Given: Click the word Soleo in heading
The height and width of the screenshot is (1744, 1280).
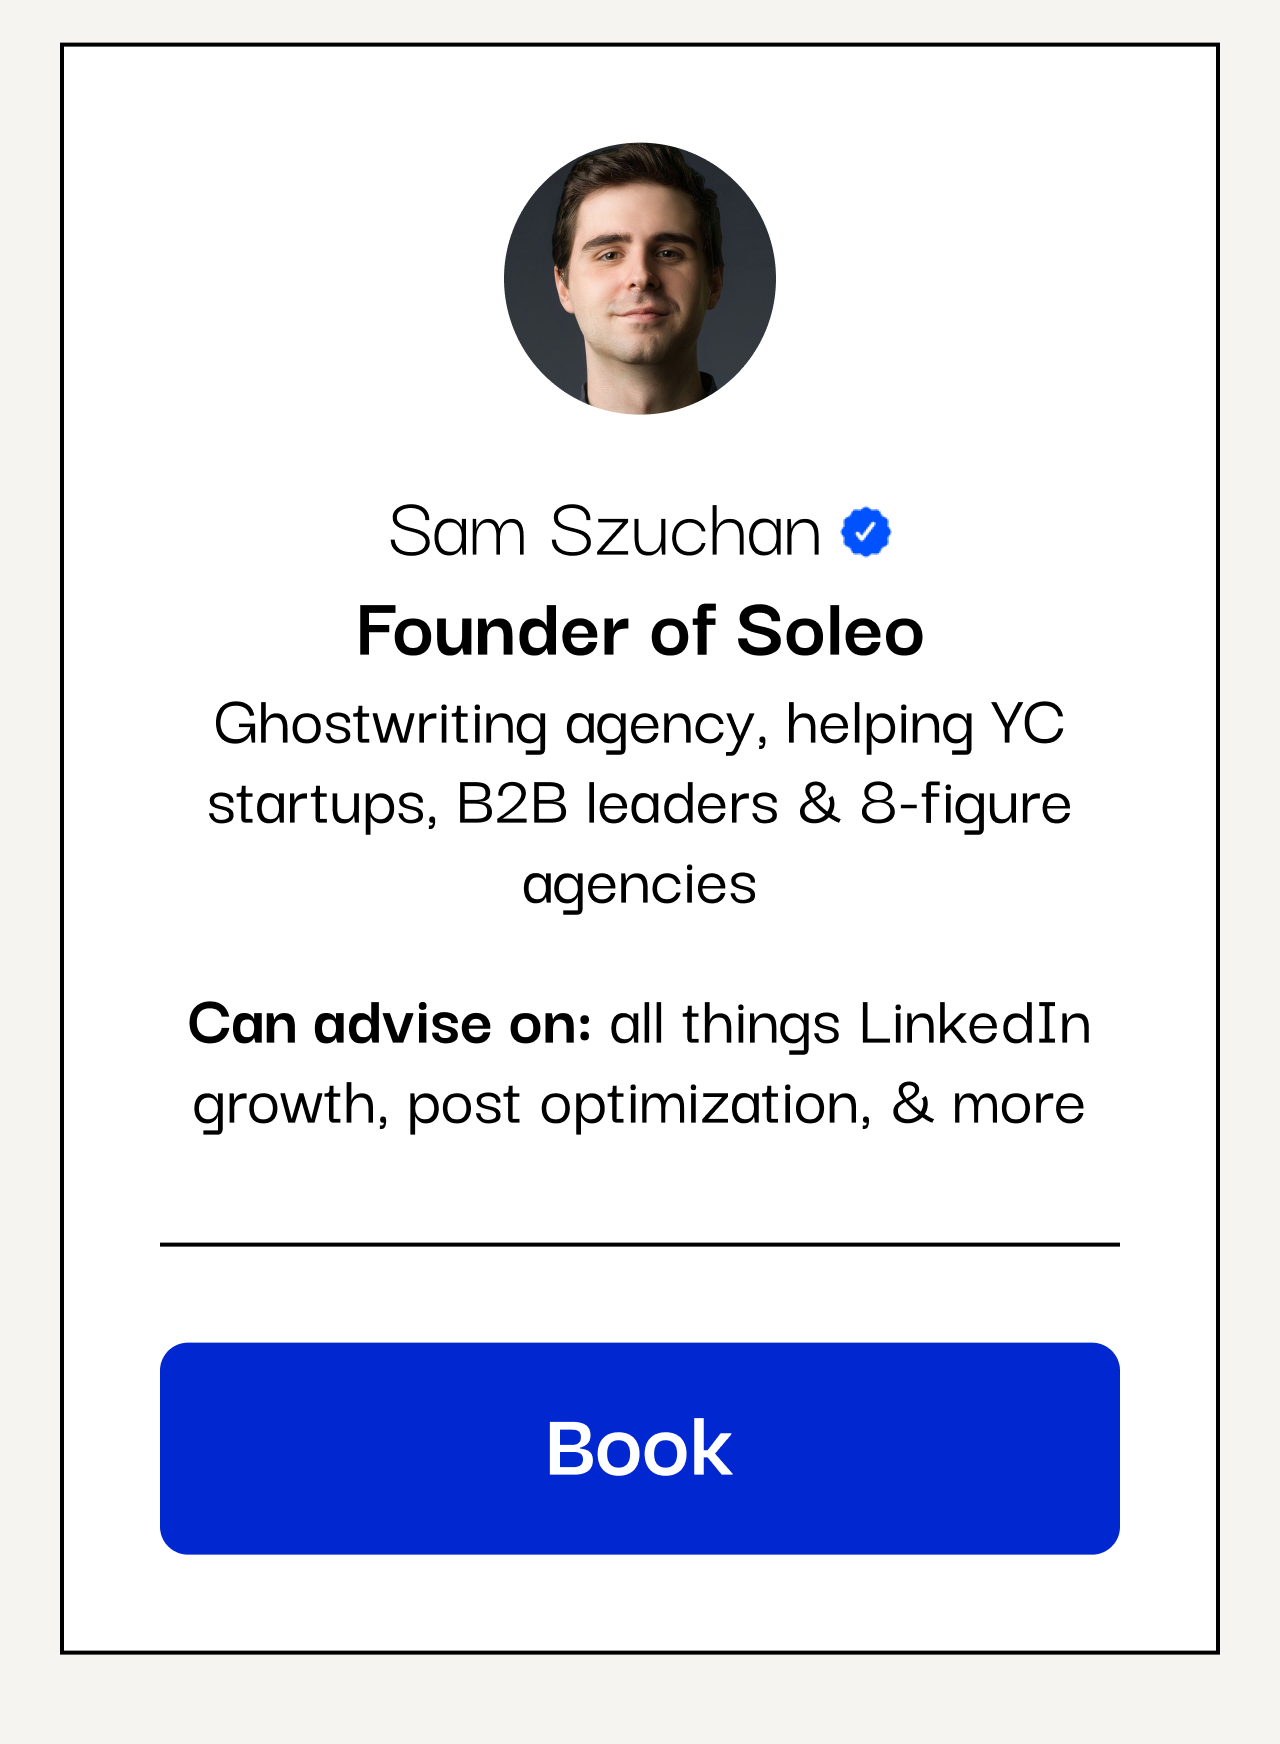Looking at the screenshot, I should tap(830, 632).
